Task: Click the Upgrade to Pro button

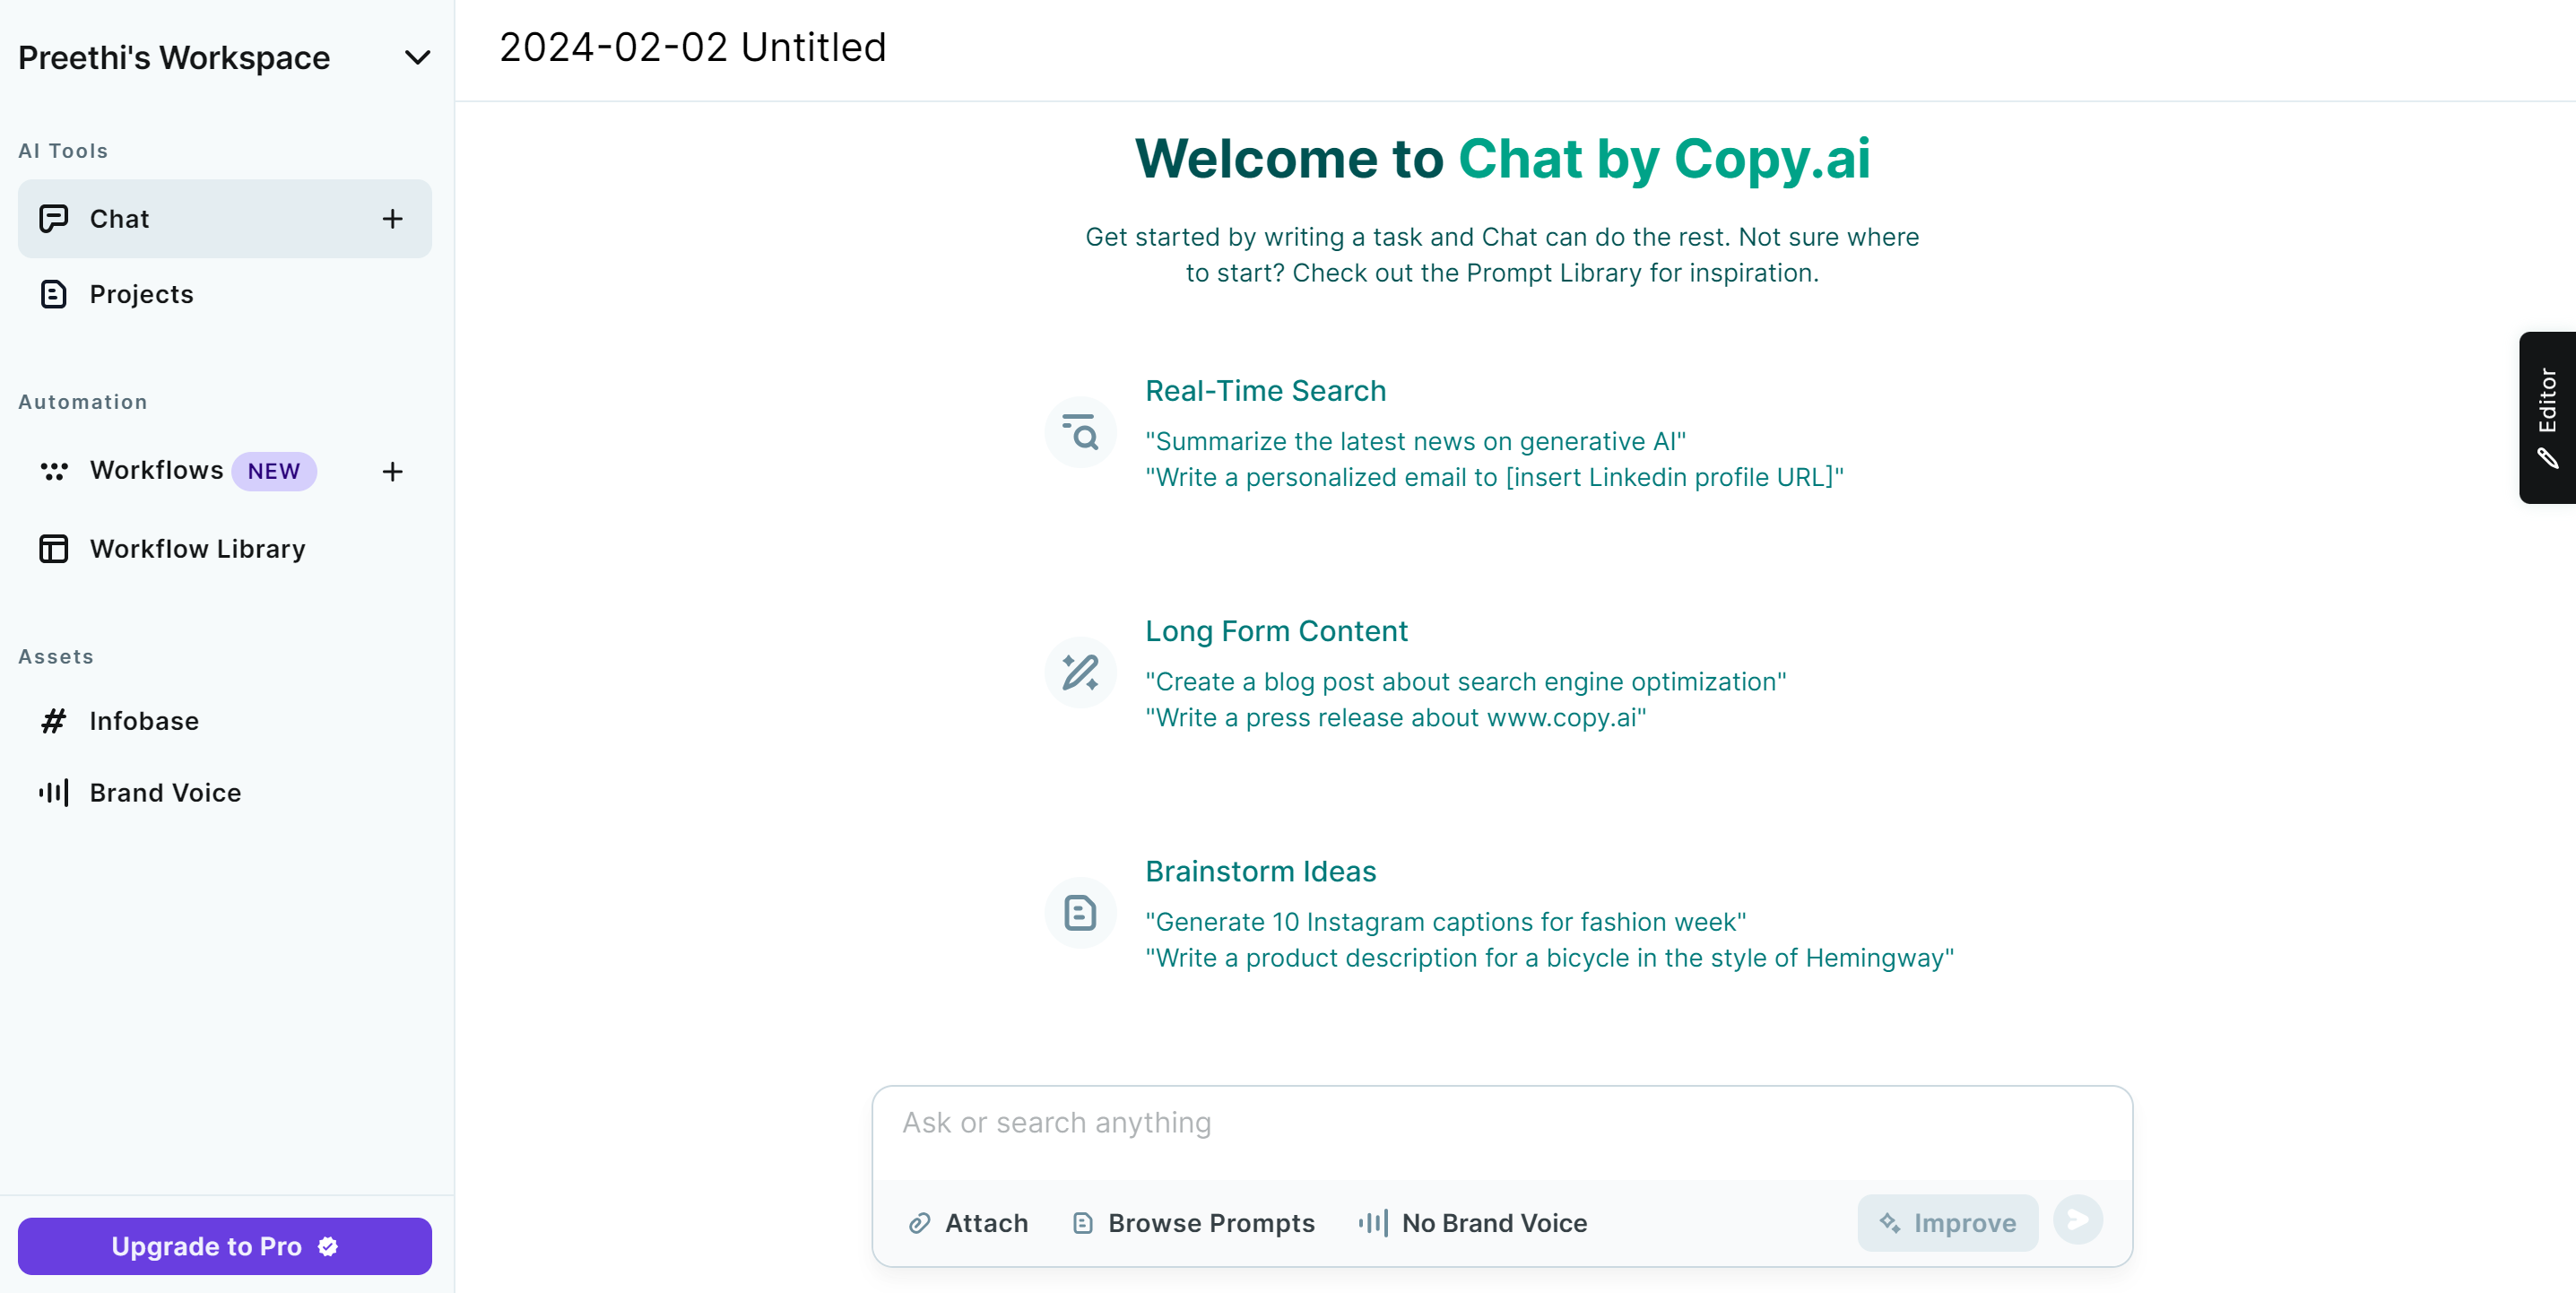Action: pos(225,1246)
